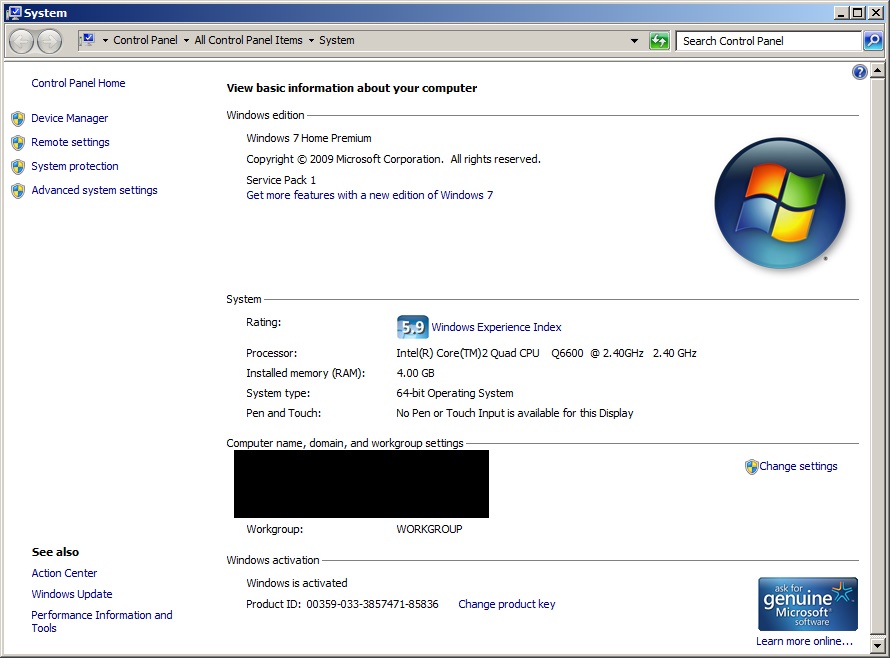Screen dimensions: 890x658
Task: Click Get more features with new edition link
Action: pos(370,195)
